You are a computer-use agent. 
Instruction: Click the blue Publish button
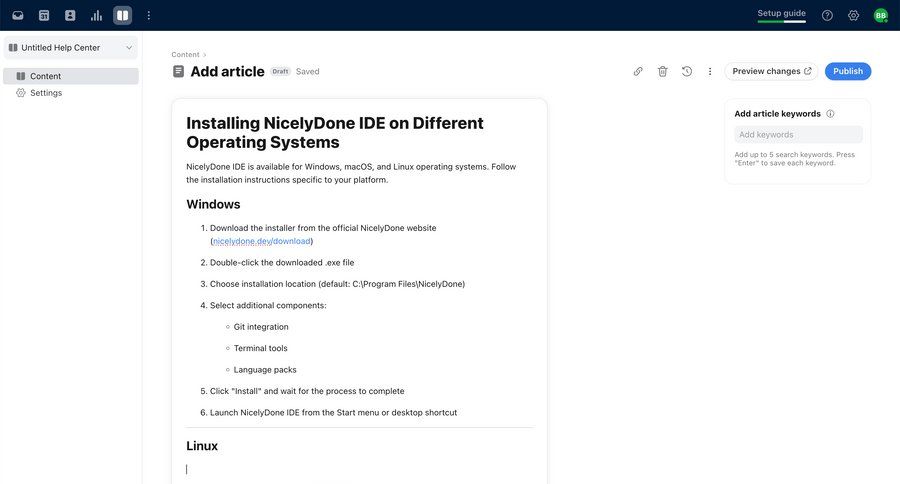(x=848, y=71)
